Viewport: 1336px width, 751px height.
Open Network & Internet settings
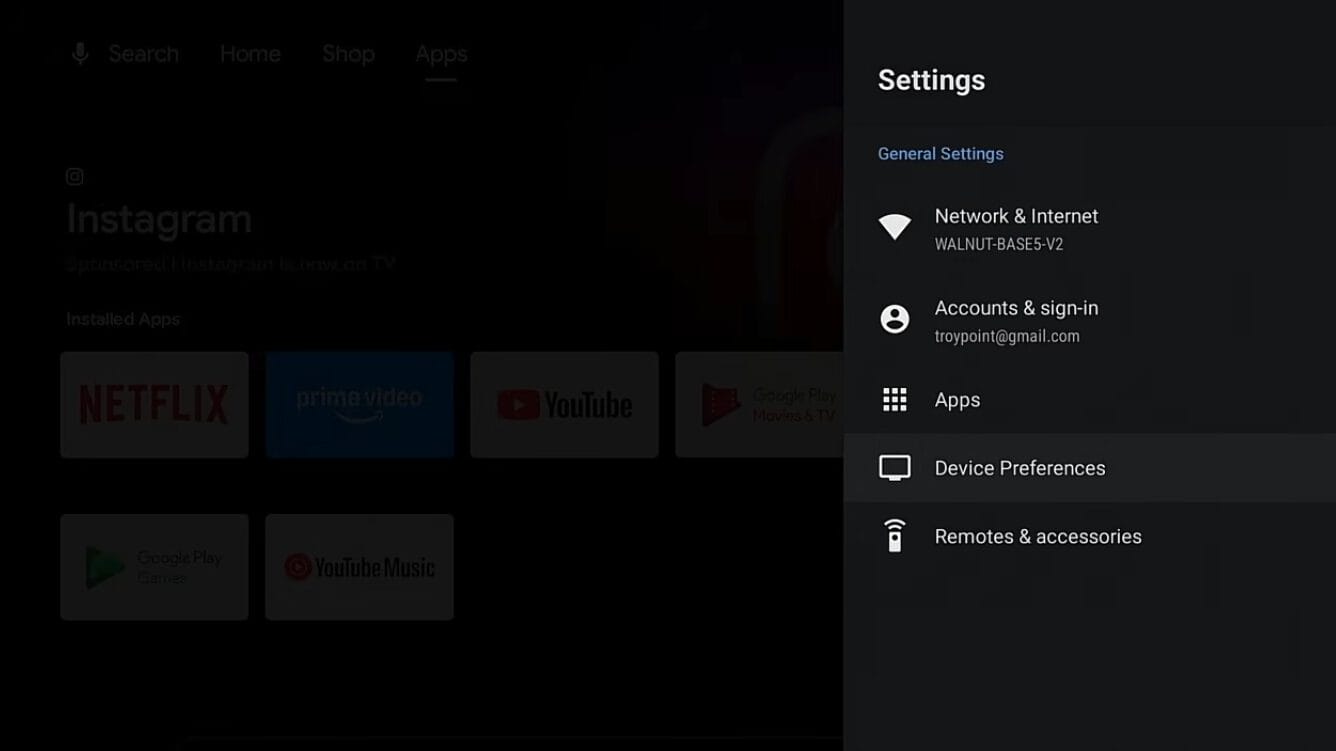click(x=1090, y=229)
